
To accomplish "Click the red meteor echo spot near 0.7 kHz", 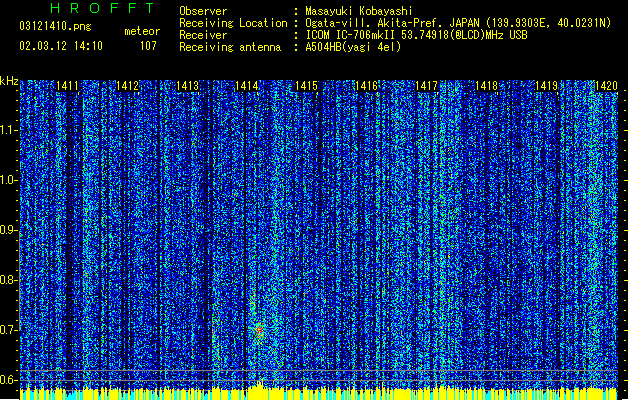I will 259,331.
